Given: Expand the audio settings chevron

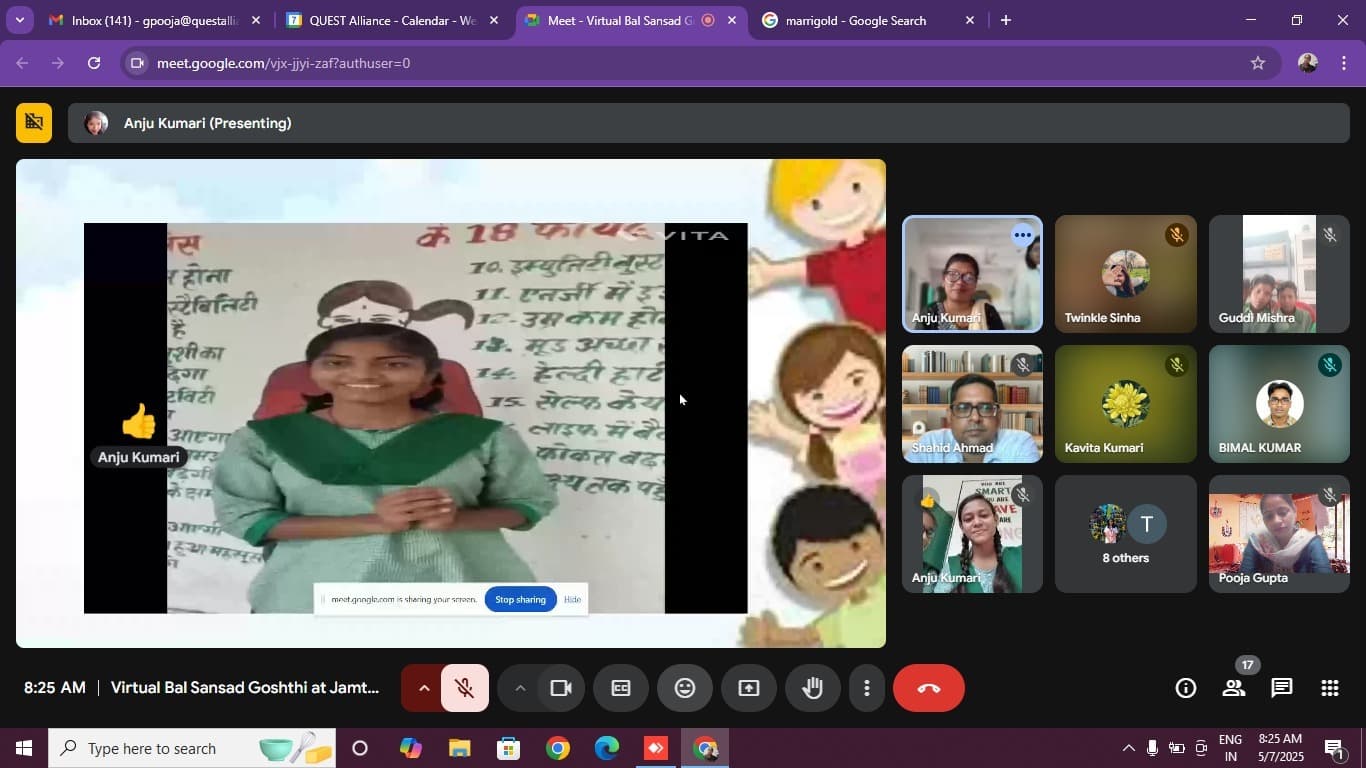Looking at the screenshot, I should [423, 688].
